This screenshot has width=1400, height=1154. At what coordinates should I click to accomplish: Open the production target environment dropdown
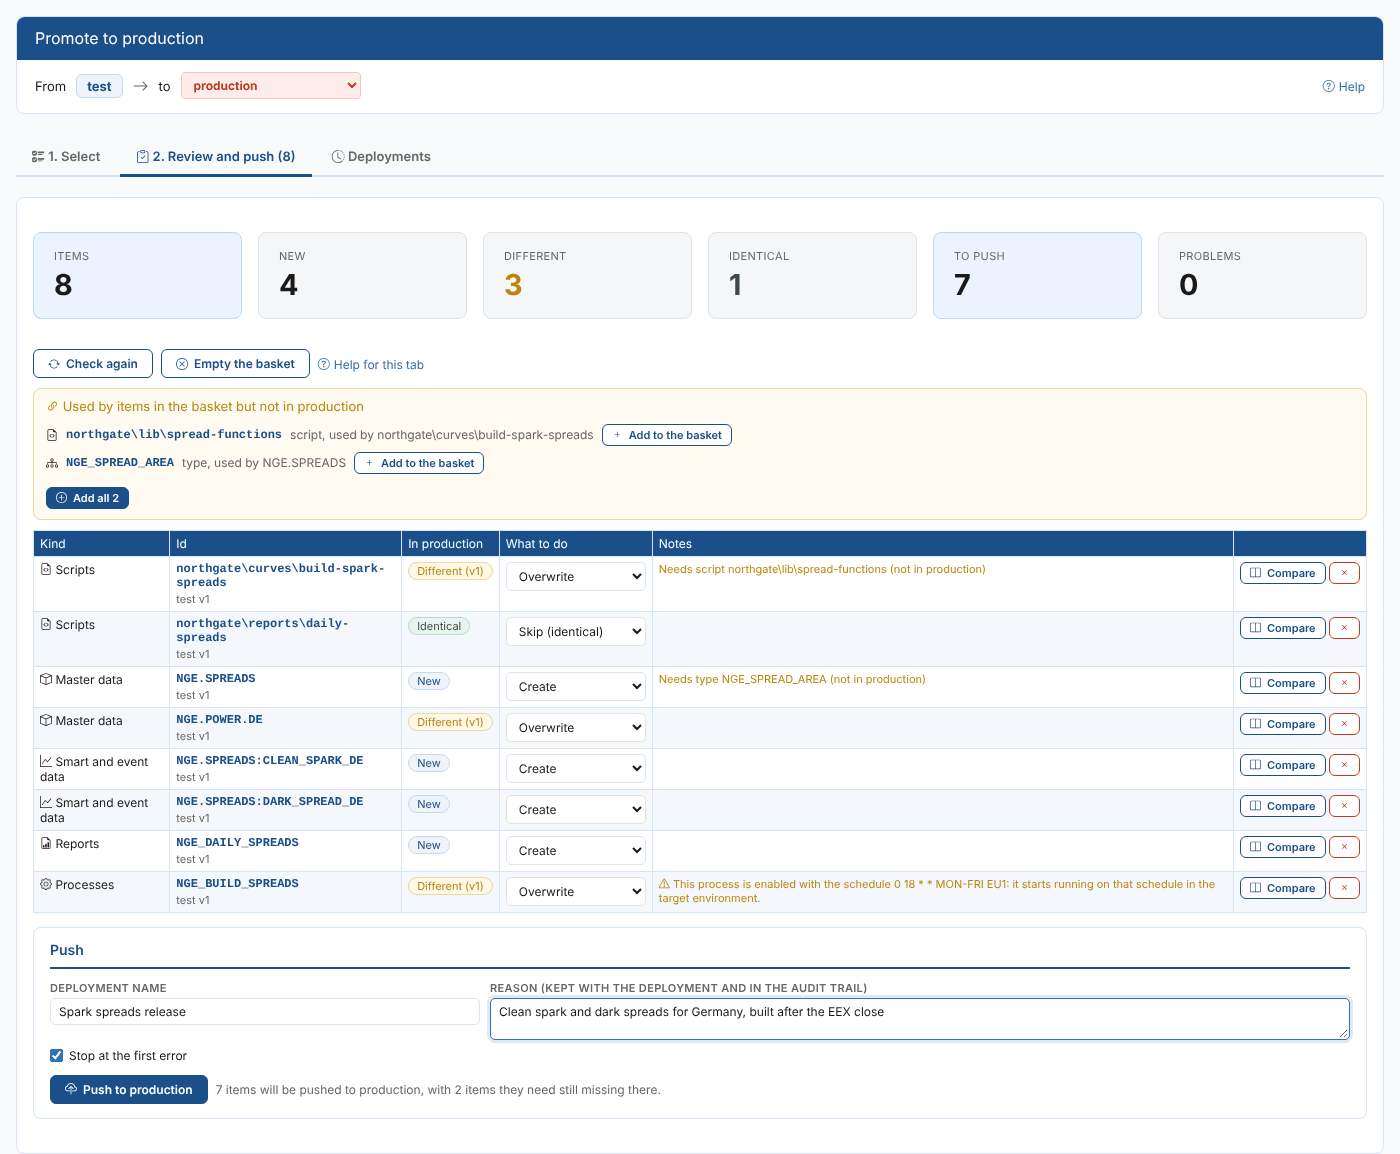point(271,86)
